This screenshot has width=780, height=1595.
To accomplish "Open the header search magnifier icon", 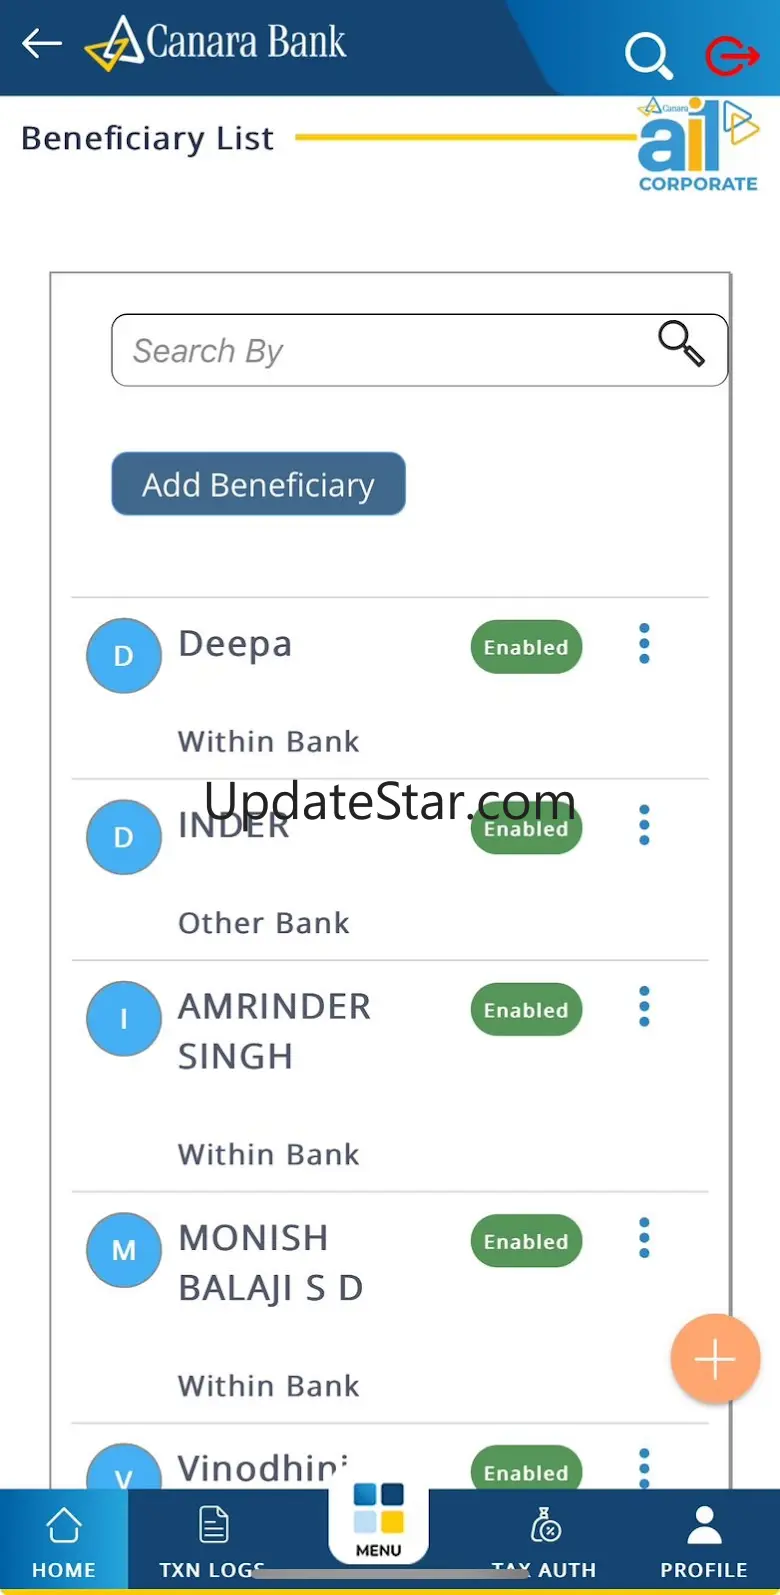I will tap(648, 55).
